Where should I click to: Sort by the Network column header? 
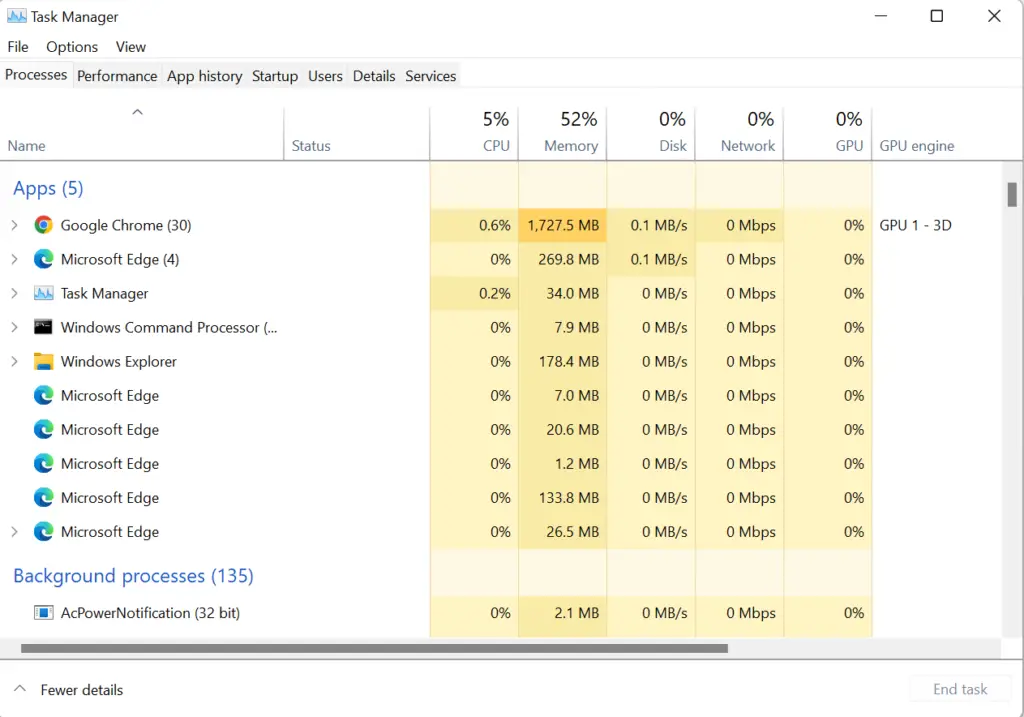coord(739,134)
